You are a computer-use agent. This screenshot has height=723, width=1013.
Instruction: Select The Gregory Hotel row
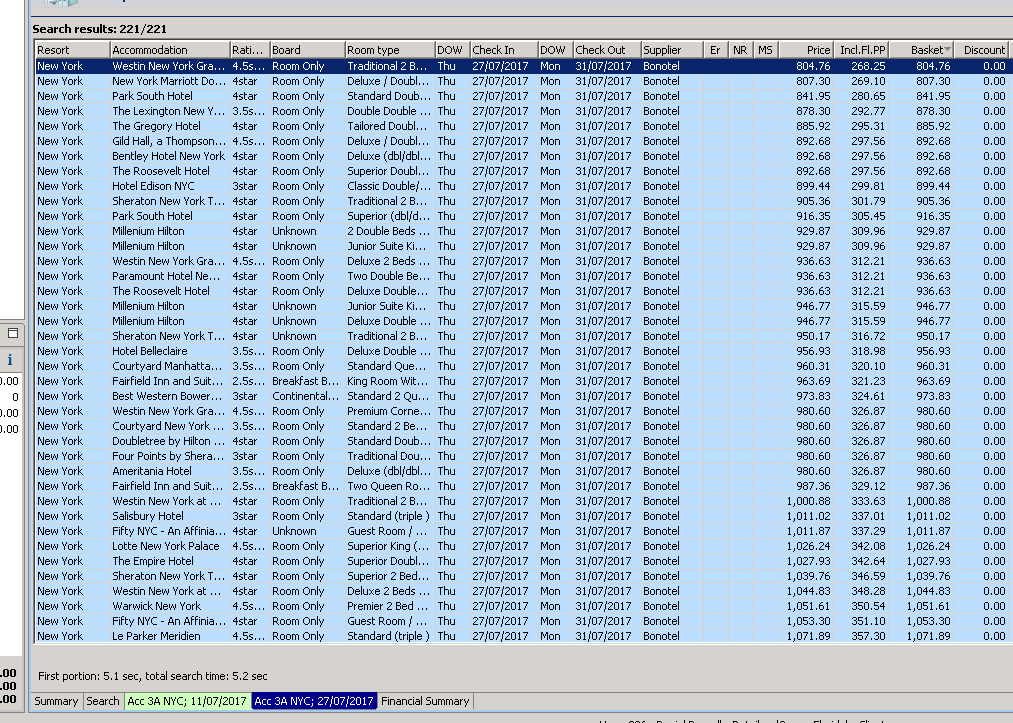(521, 126)
